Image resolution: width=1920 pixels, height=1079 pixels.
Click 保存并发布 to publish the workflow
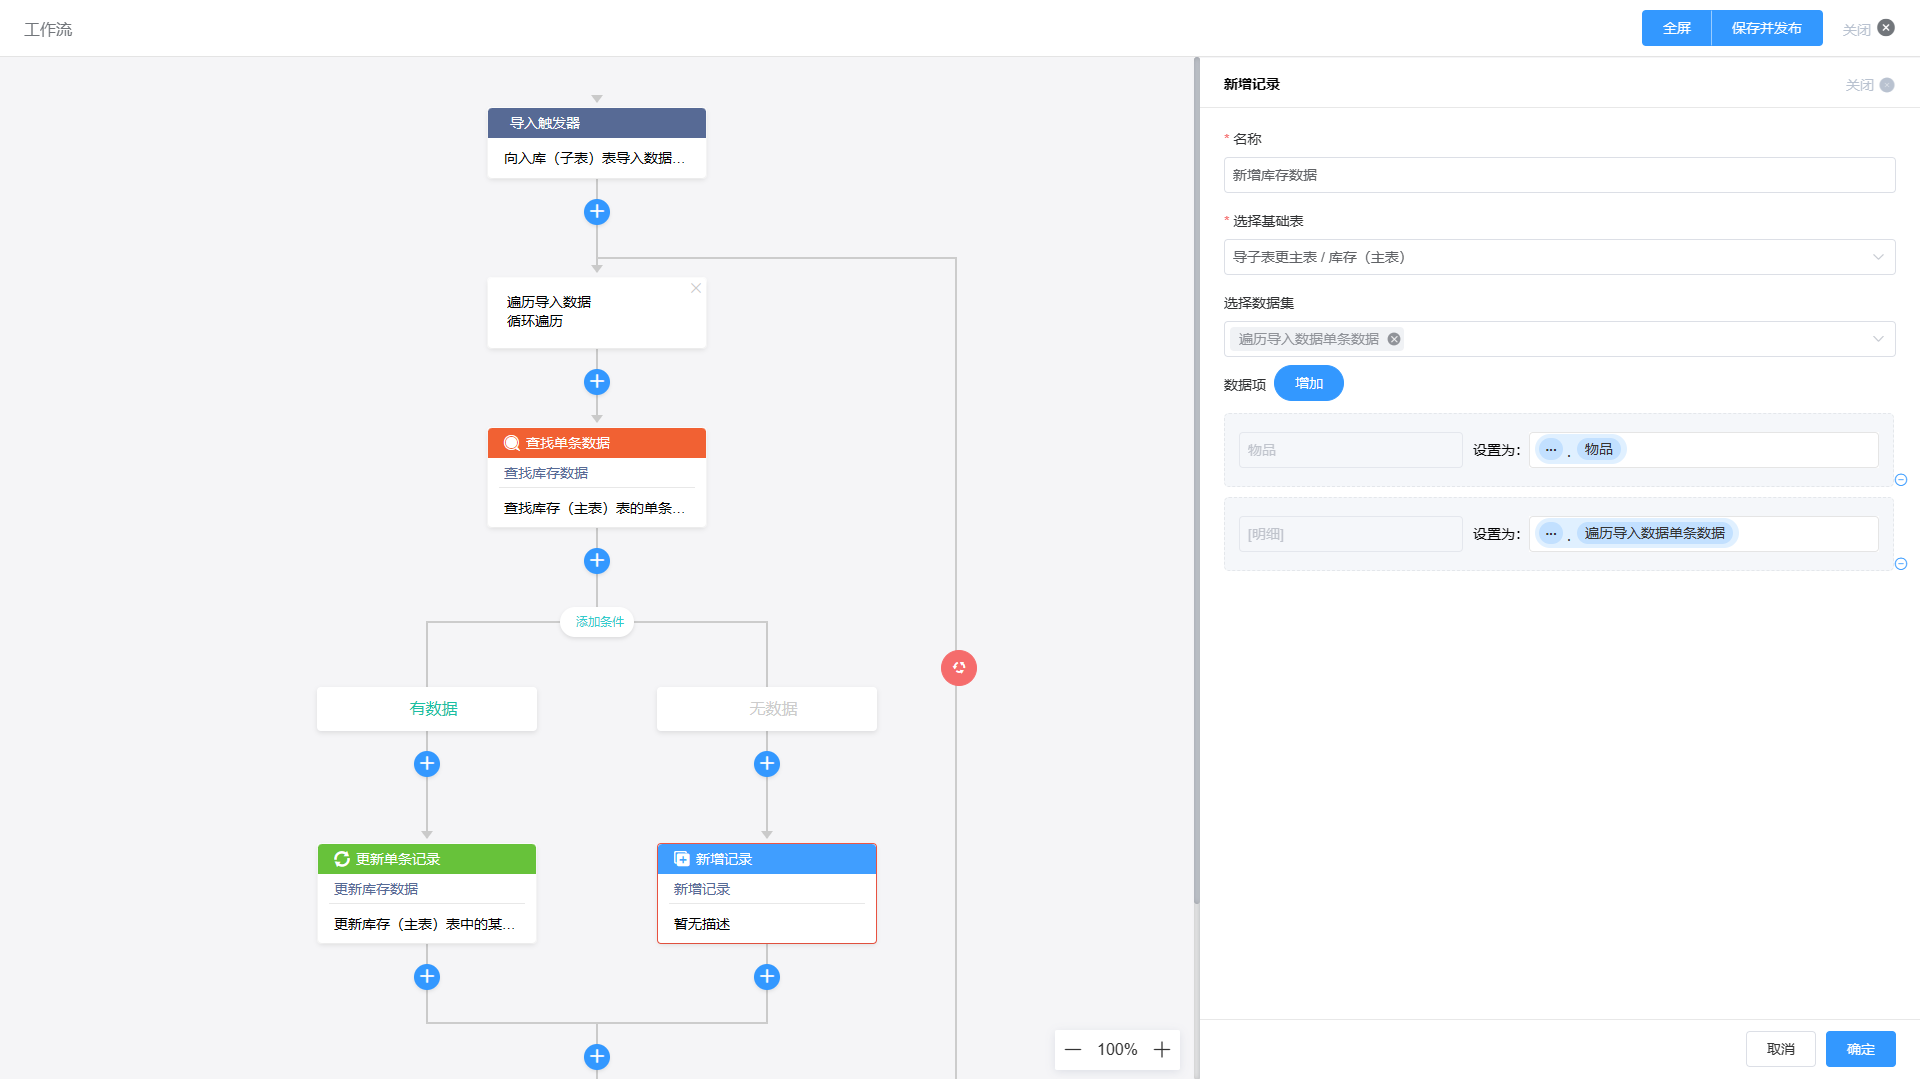[1767, 28]
